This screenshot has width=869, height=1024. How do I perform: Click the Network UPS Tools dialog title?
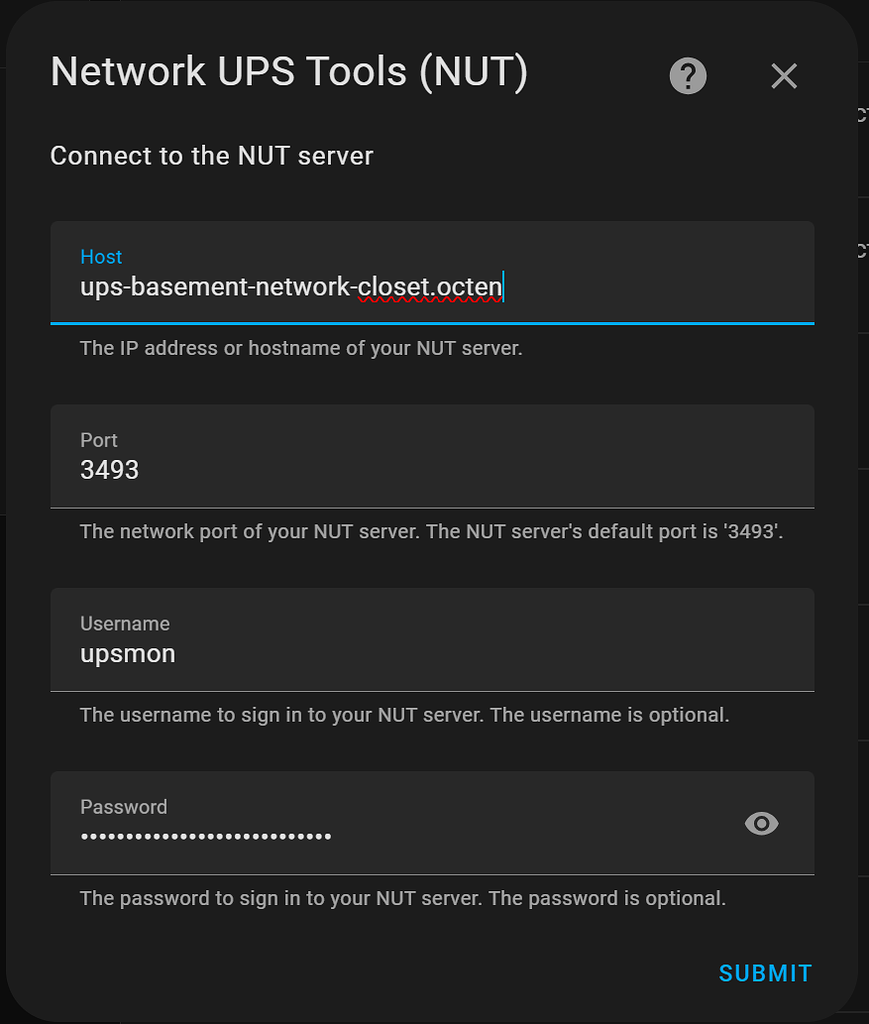click(289, 71)
